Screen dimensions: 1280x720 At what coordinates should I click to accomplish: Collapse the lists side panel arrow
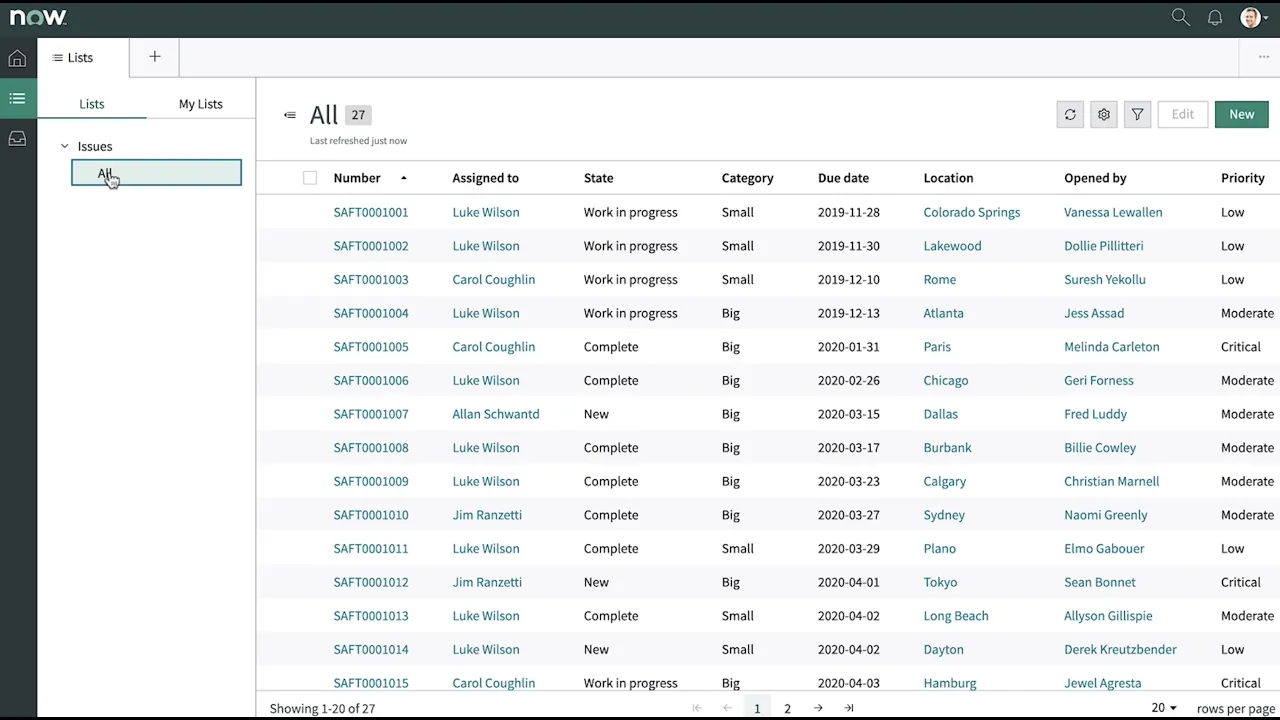(289, 114)
